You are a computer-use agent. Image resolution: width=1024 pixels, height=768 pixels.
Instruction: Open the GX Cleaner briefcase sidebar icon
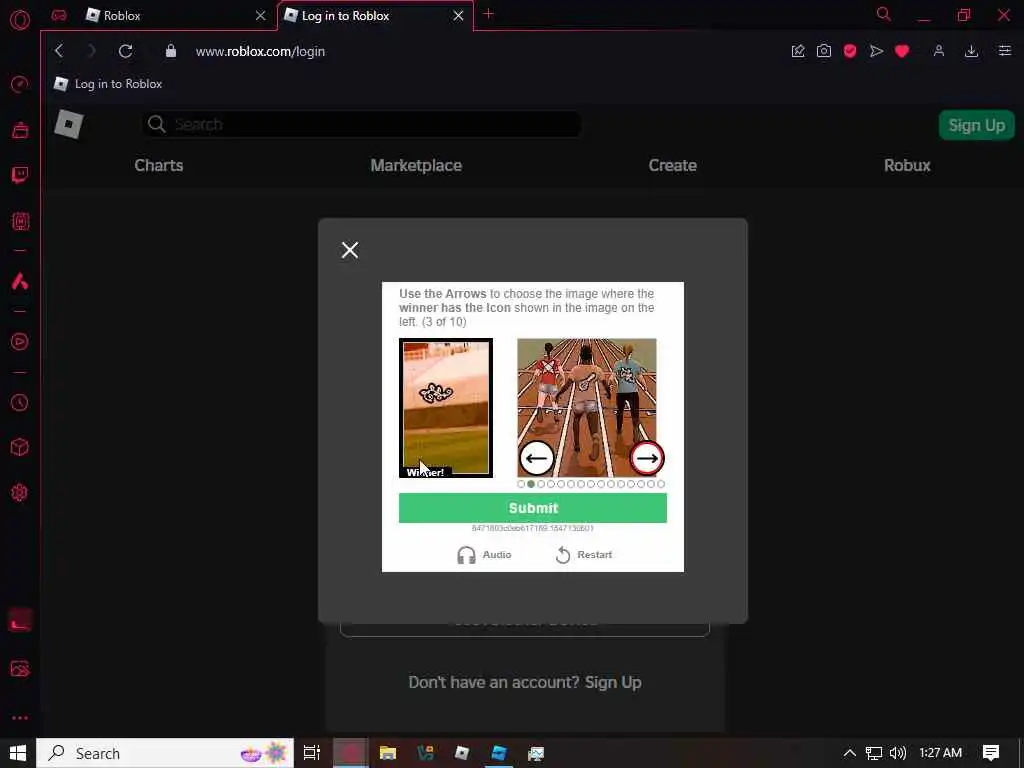click(20, 130)
